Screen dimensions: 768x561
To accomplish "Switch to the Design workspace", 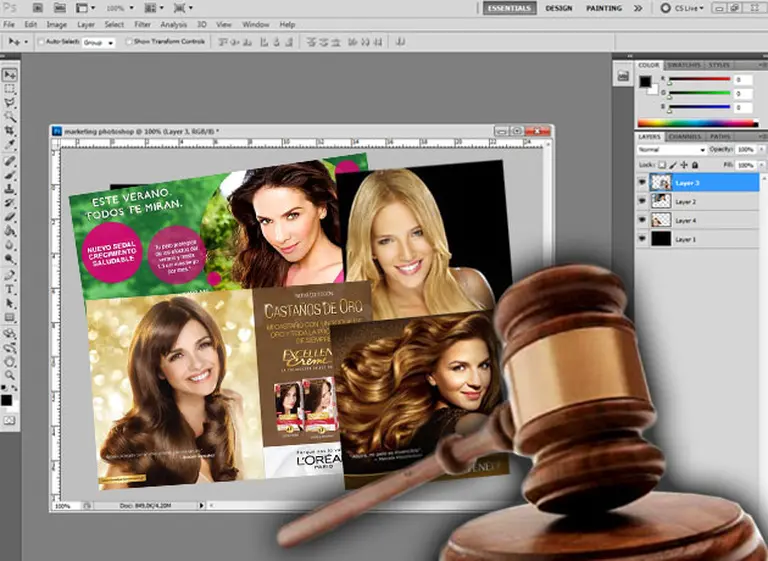I will pyautogui.click(x=558, y=8).
